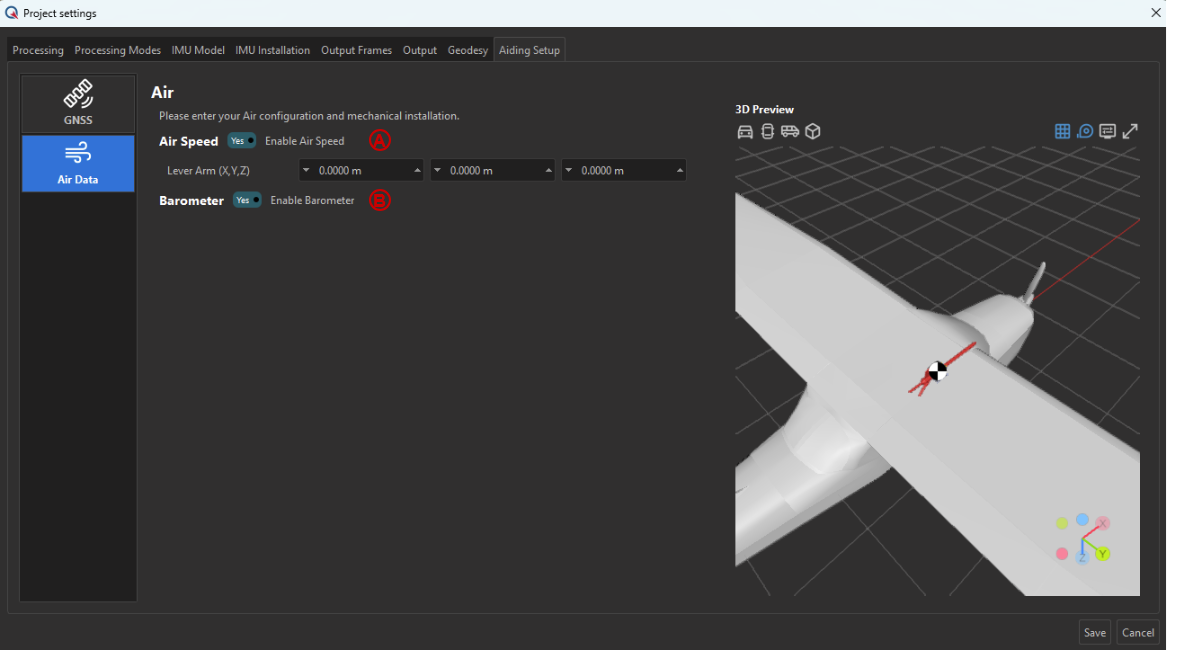Click the measurement tool icon in 3D Preview
This screenshot has width=1186, height=670.
click(1085, 131)
